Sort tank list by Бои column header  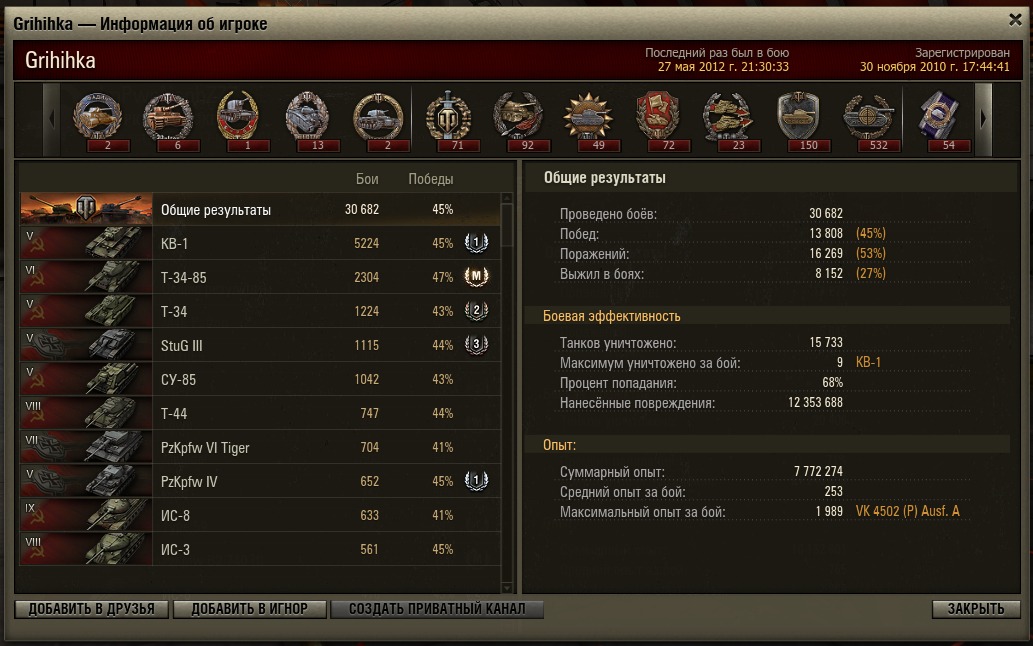[x=367, y=179]
